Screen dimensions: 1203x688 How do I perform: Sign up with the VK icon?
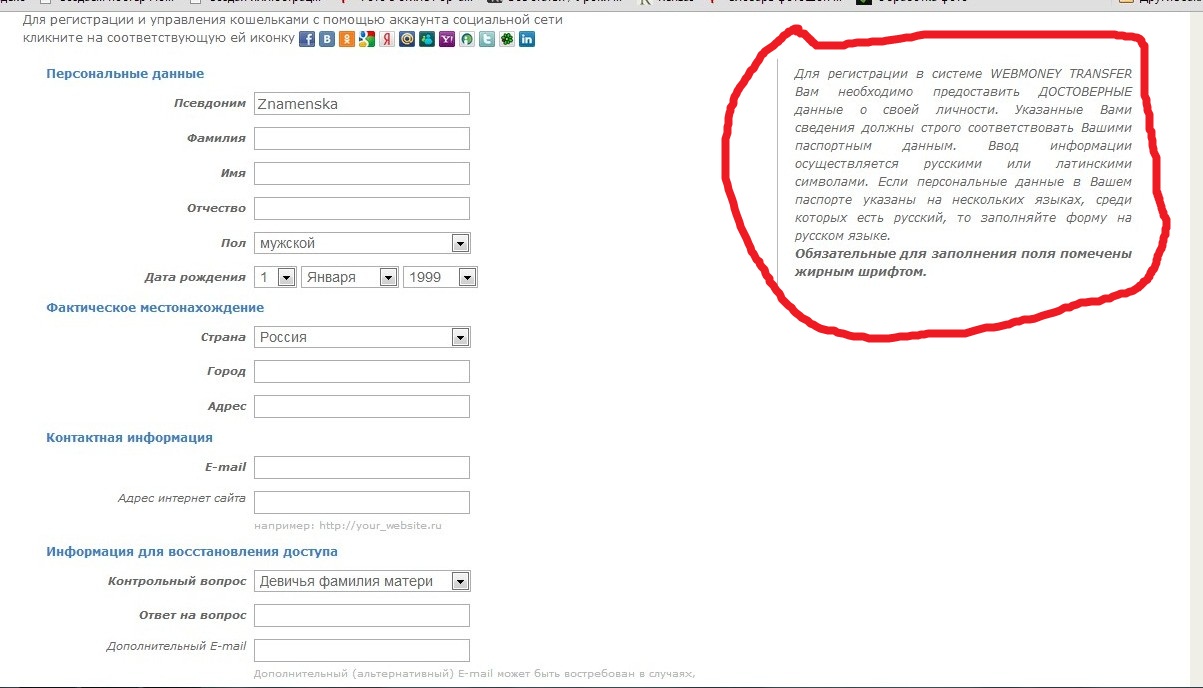pyautogui.click(x=327, y=39)
